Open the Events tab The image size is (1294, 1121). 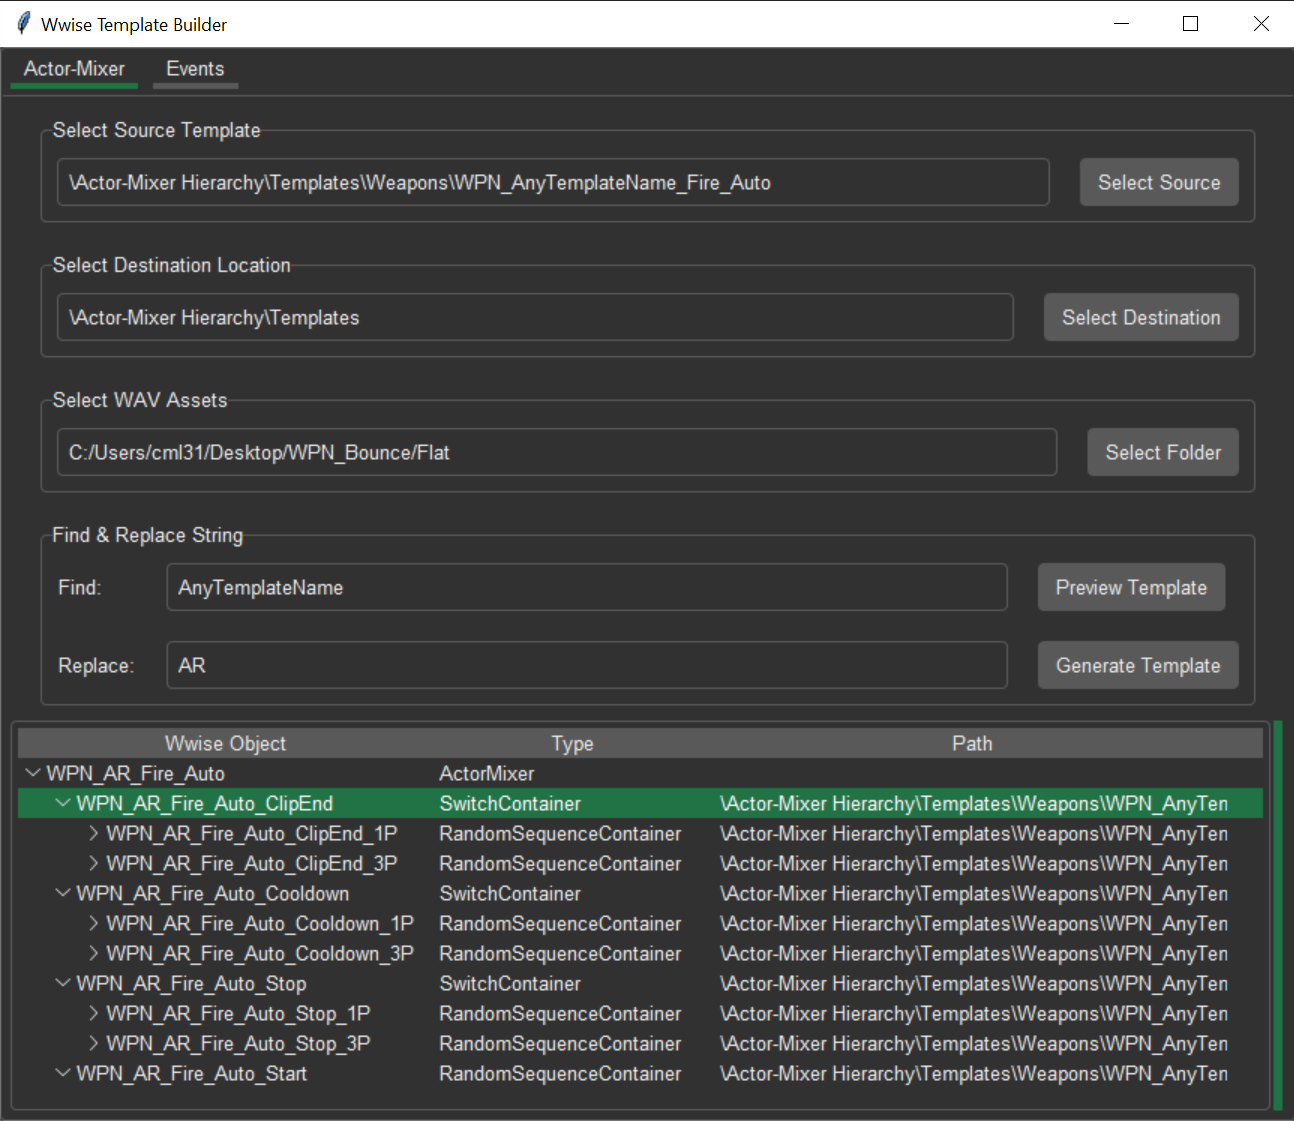coord(195,69)
